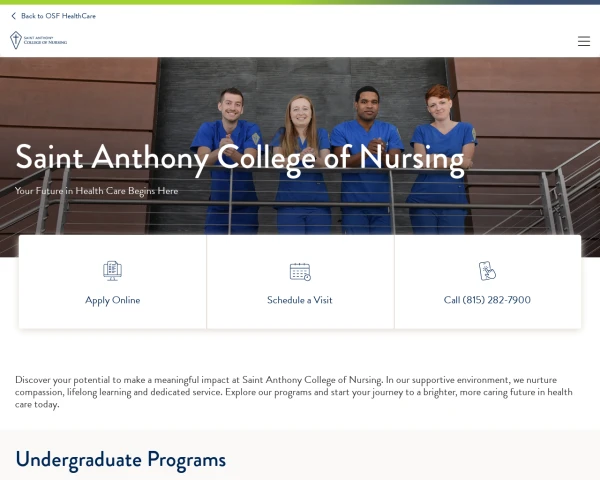Click the phone call icon
The width and height of the screenshot is (600, 480).
point(487,271)
